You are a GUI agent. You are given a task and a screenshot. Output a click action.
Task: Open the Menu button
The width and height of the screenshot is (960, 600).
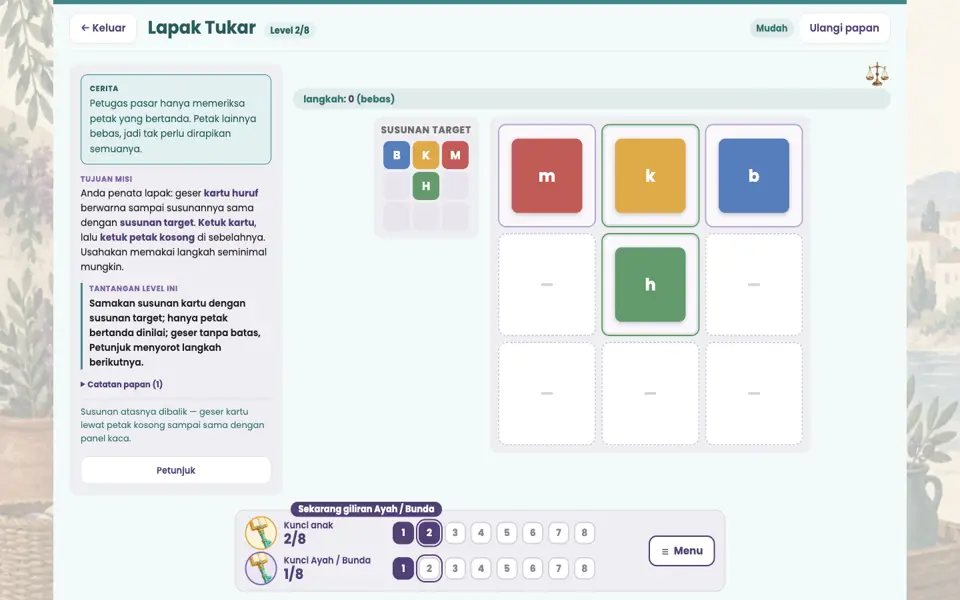681,550
